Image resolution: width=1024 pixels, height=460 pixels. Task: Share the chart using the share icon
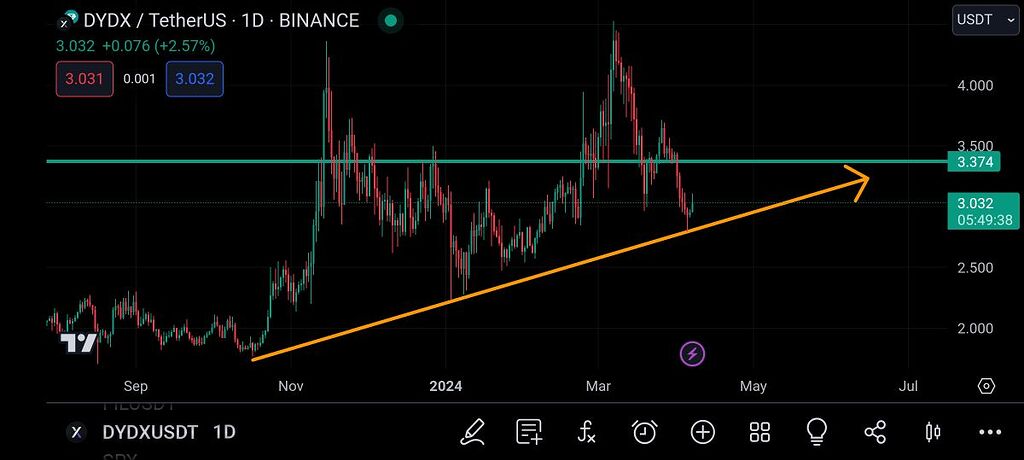pos(875,432)
